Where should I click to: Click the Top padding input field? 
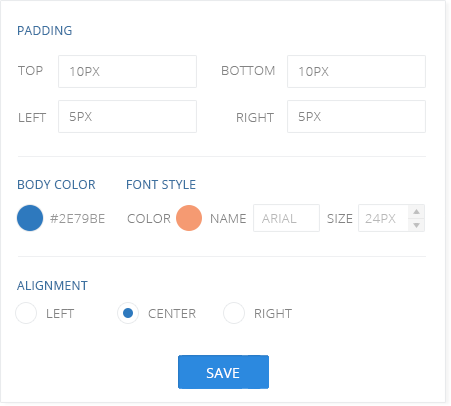(127, 72)
